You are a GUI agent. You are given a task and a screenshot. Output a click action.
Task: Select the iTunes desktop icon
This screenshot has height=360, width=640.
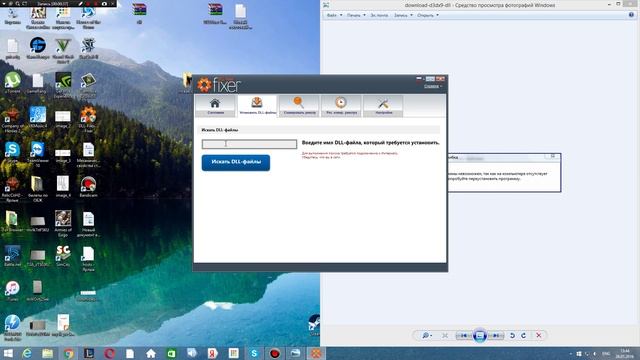click(12, 291)
